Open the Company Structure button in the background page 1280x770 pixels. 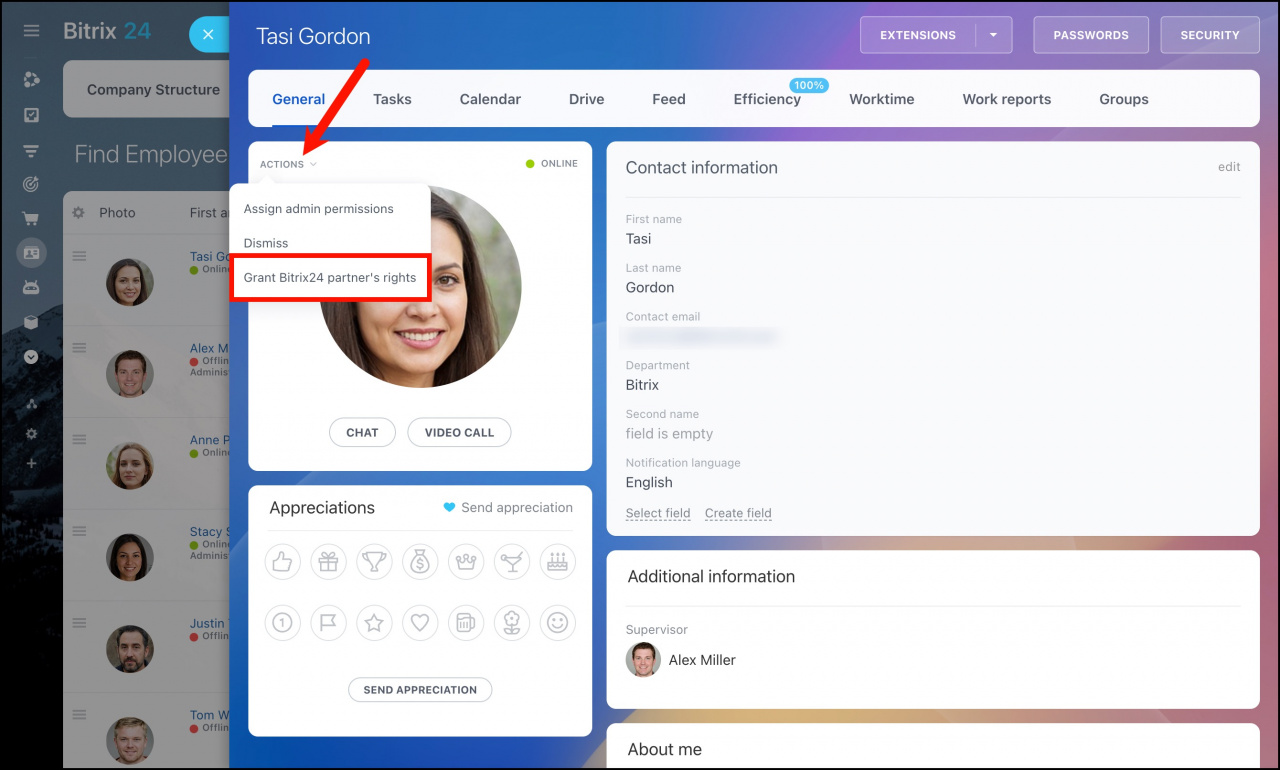pos(153,90)
